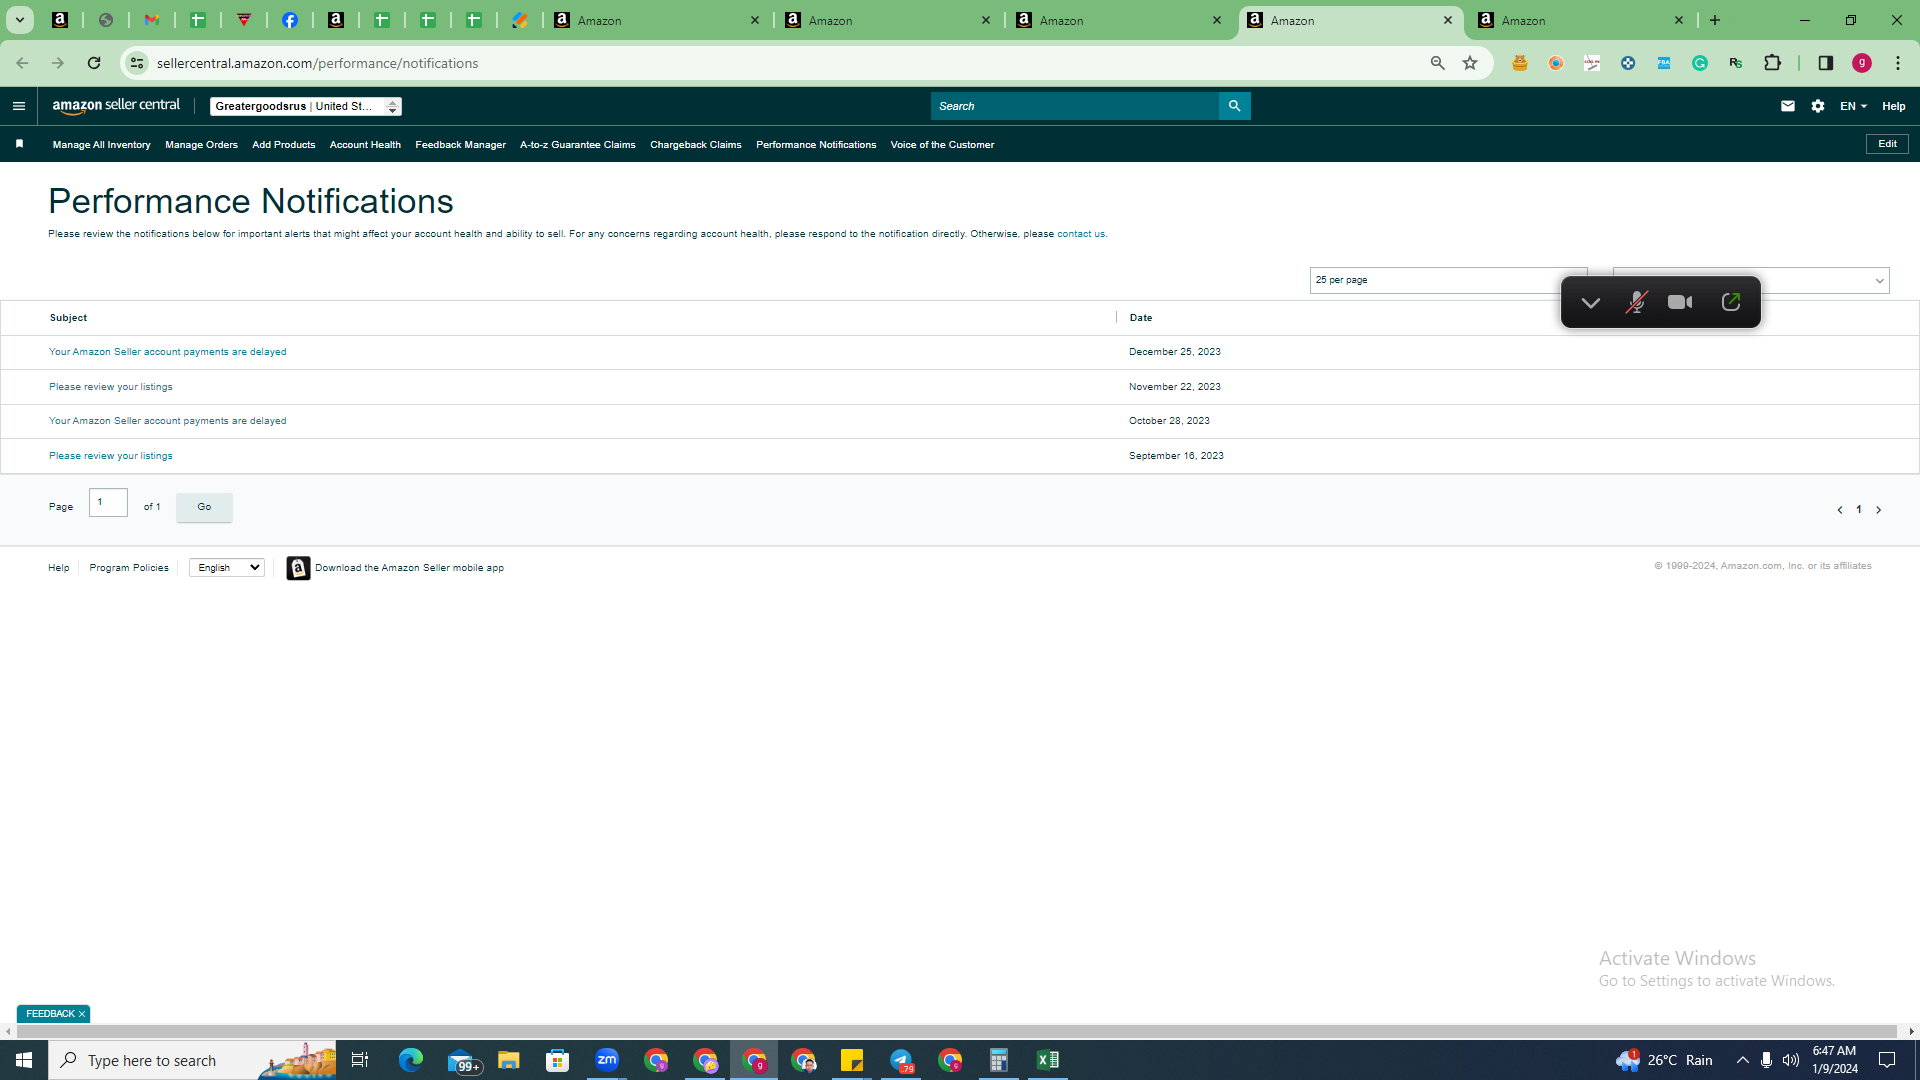Open the tab search dropdown arrow
The image size is (1920, 1080).
click(19, 20)
